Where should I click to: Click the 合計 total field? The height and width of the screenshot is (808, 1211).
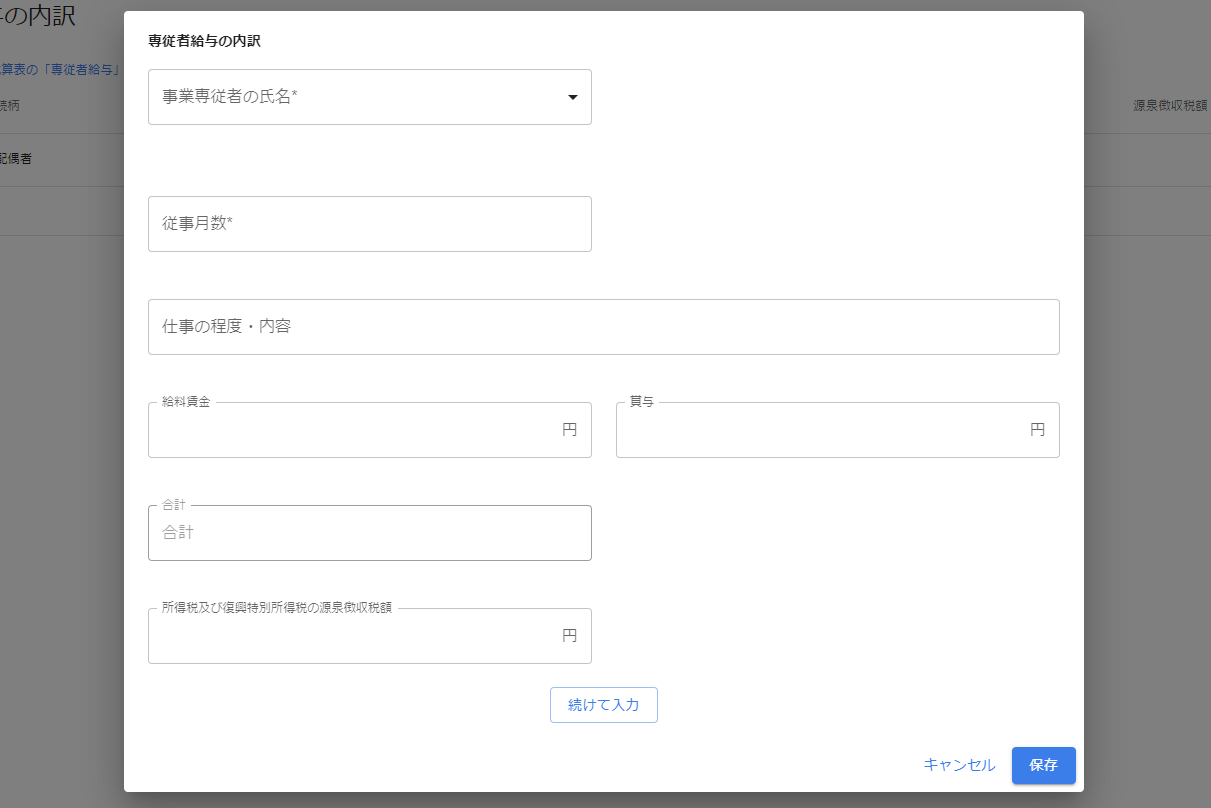click(369, 533)
